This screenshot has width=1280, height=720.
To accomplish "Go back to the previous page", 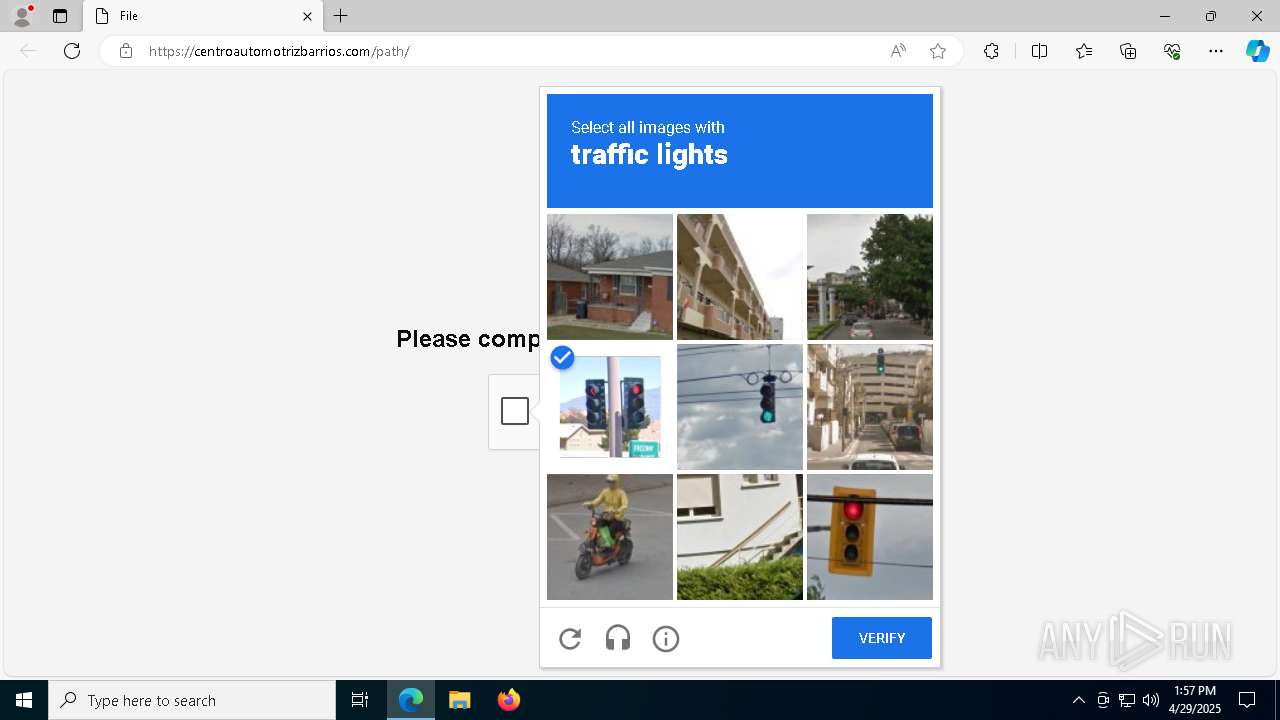I will tap(28, 51).
